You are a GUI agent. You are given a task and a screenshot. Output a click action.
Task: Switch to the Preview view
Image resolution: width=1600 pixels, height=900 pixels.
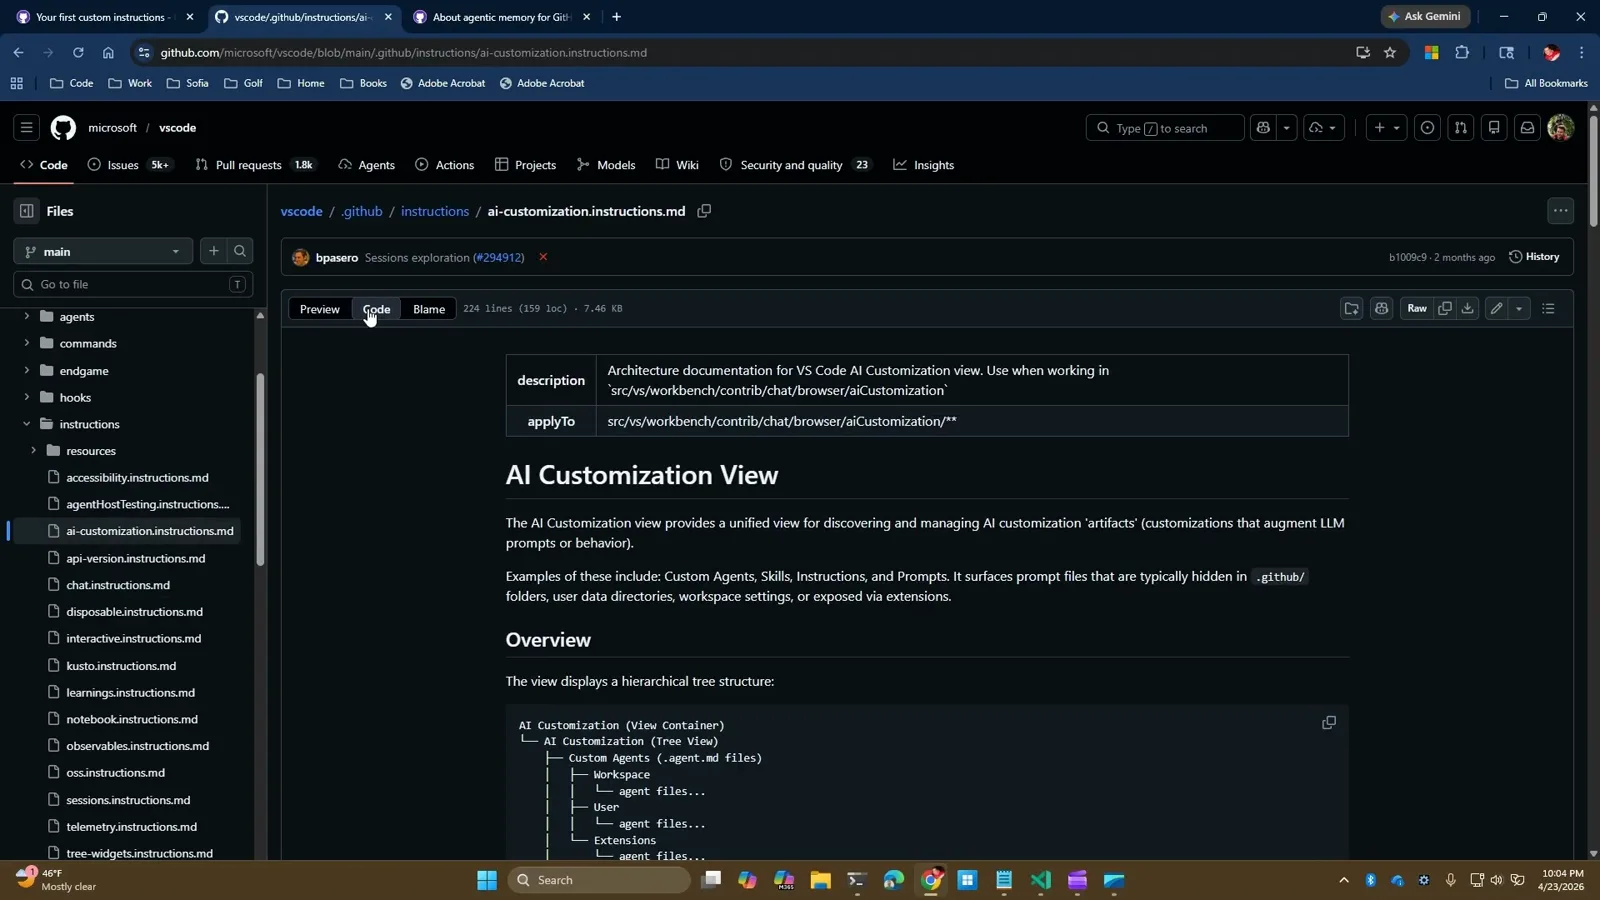tap(320, 309)
